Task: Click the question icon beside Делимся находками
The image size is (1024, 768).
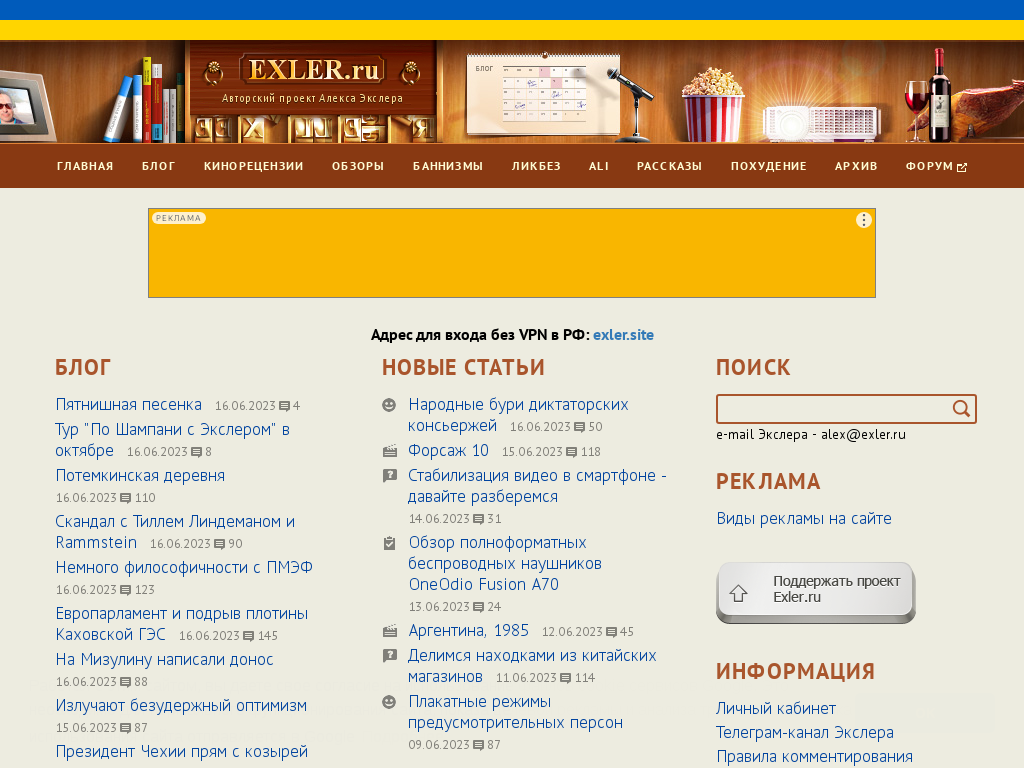Action: coord(390,655)
